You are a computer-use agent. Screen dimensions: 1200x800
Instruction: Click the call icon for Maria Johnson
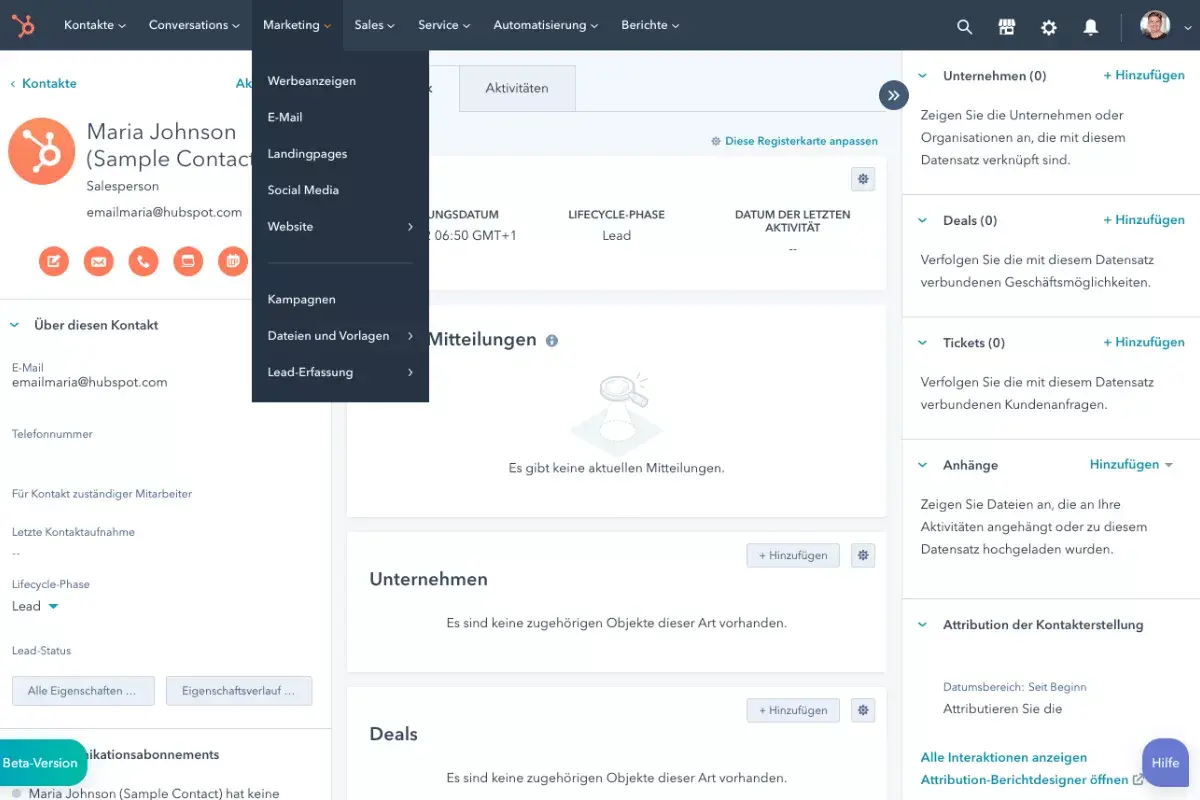click(x=143, y=261)
